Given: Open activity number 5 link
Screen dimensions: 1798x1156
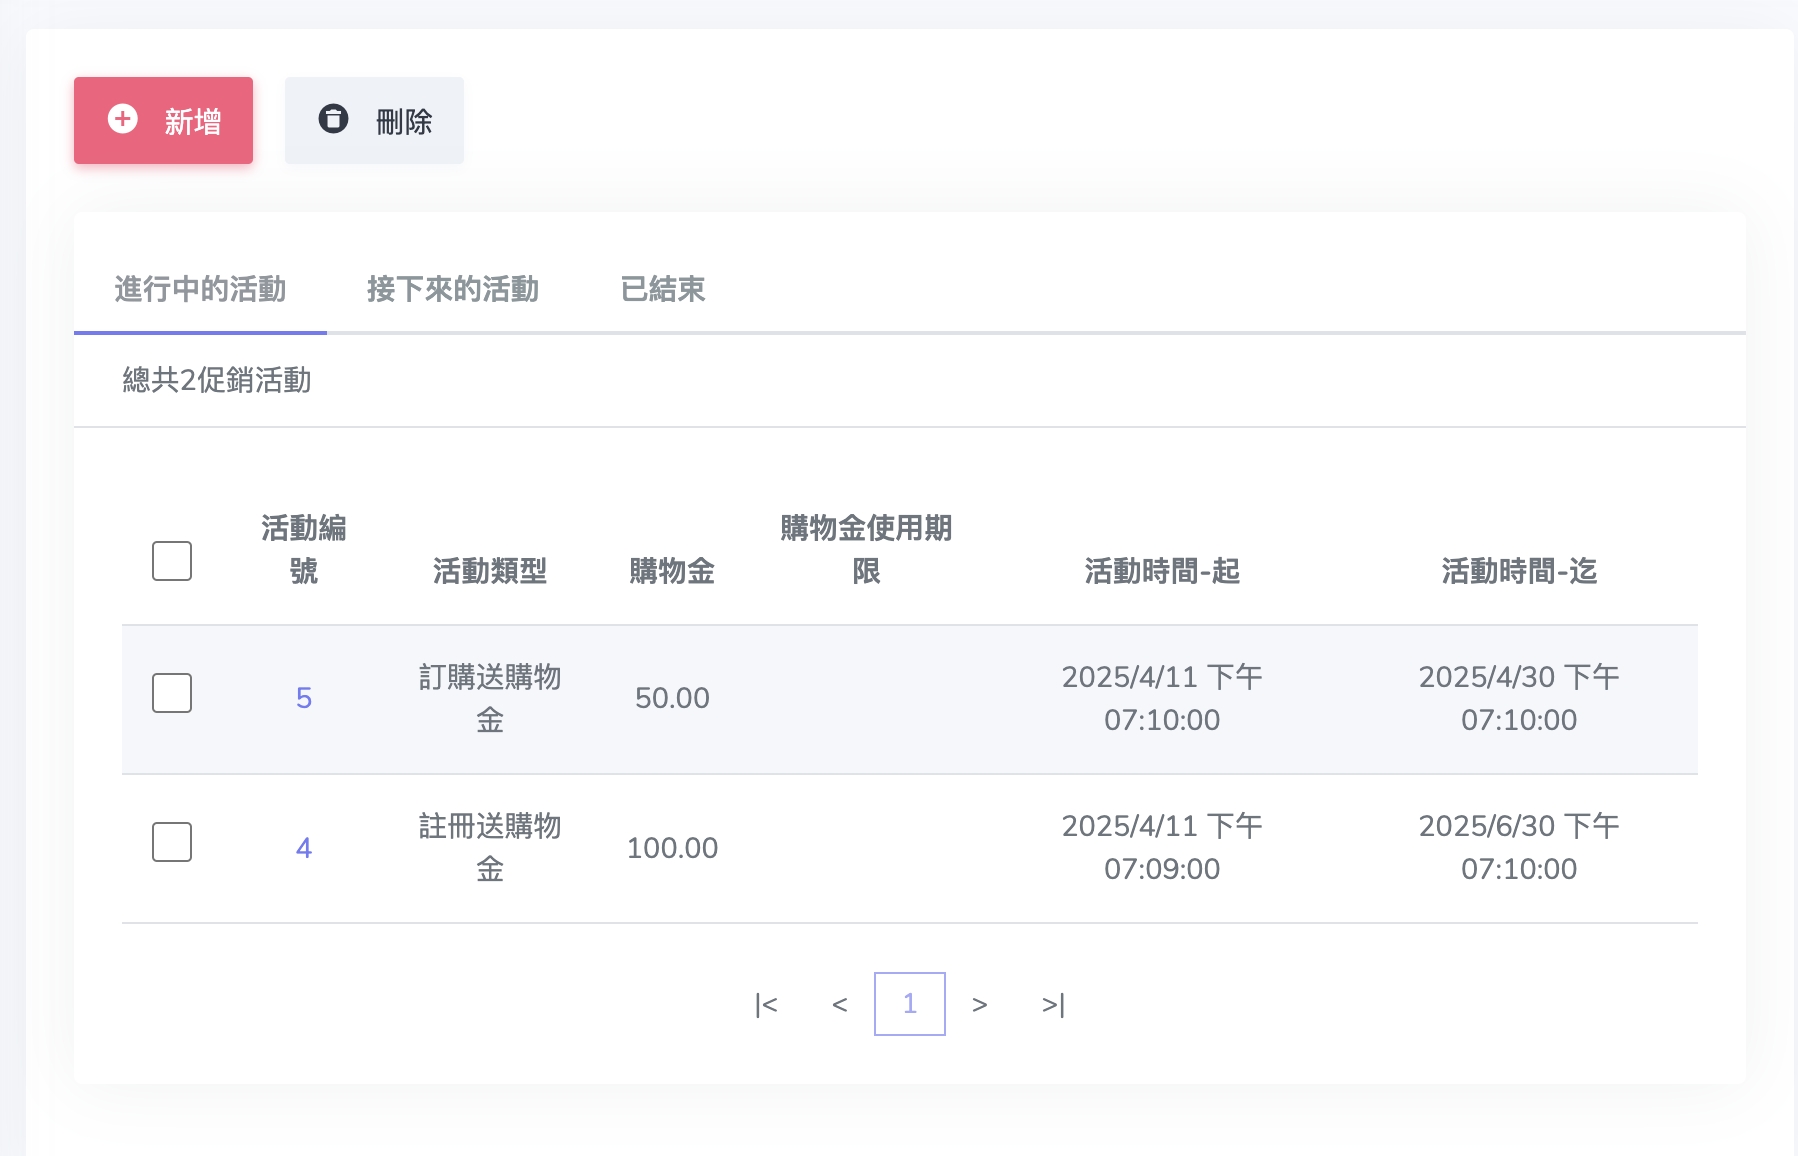Looking at the screenshot, I should point(304,698).
